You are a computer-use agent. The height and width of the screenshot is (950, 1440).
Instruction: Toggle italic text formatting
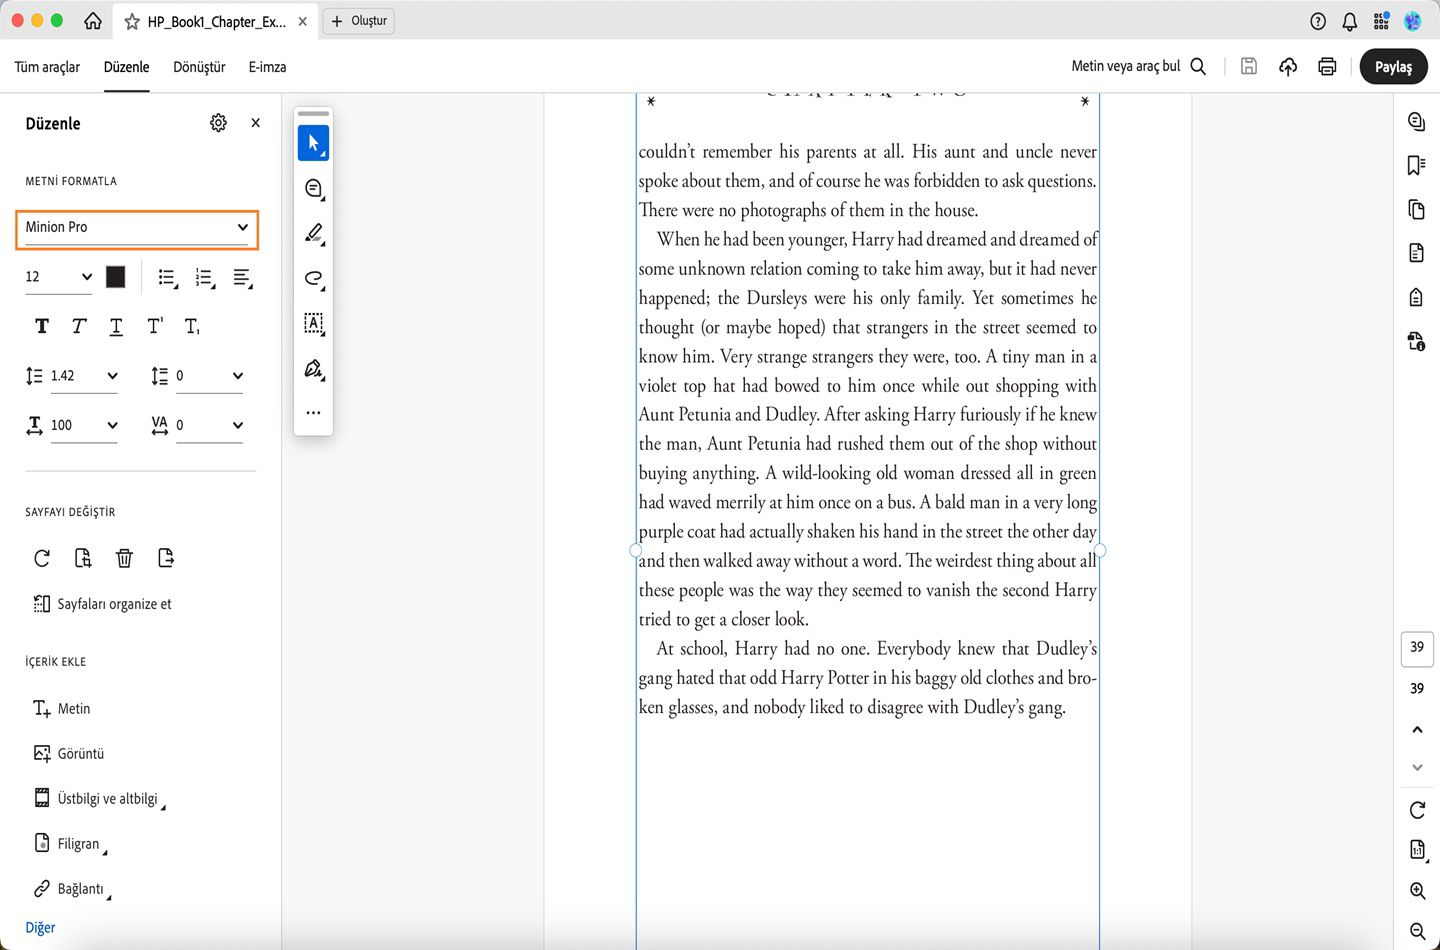coord(78,326)
